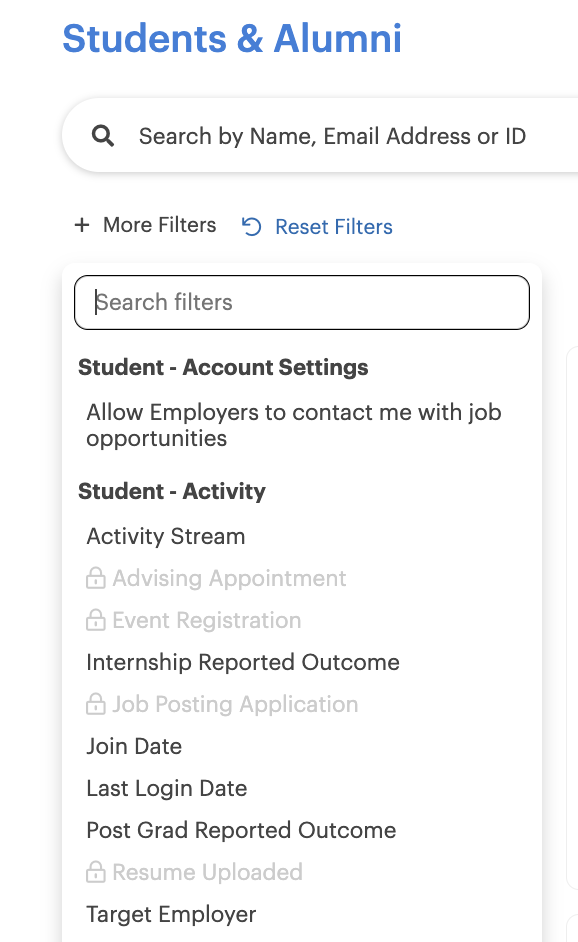This screenshot has width=578, height=942.
Task: Click the magnifying glass search icon
Action: (103, 136)
